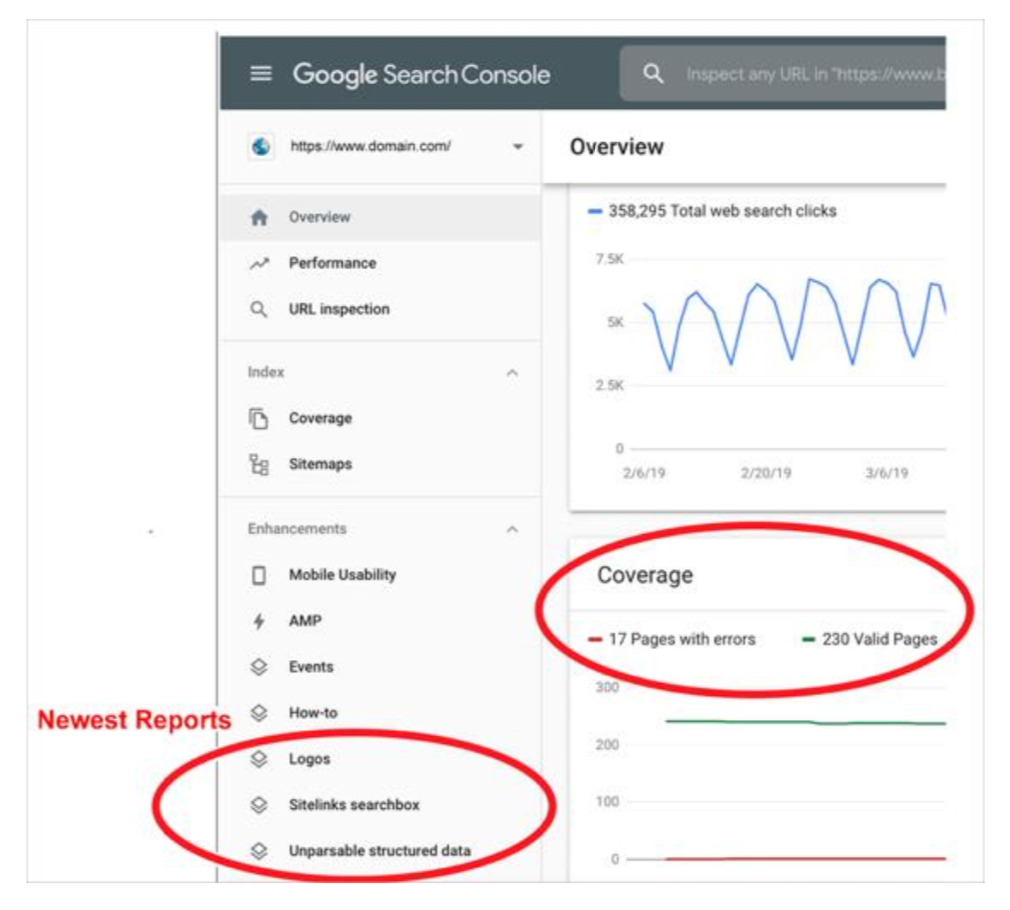The height and width of the screenshot is (910, 1010).
Task: Click the Mobile Usability phone icon
Action: click(x=259, y=575)
